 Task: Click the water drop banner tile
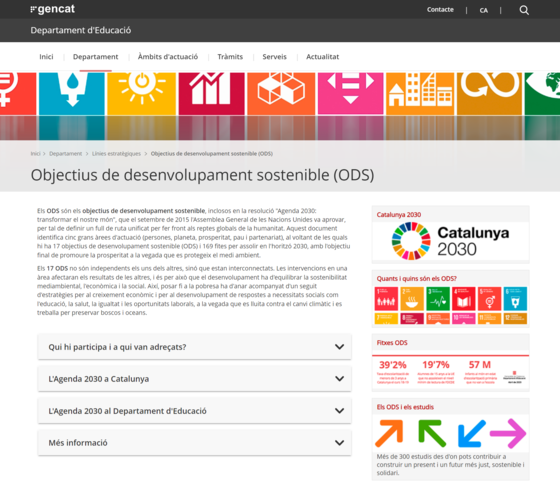click(x=72, y=94)
